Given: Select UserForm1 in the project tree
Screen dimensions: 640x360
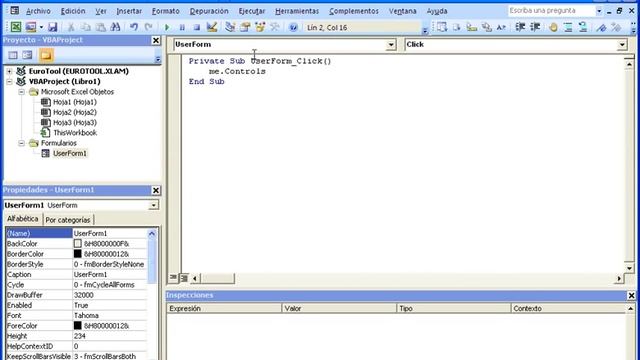Looking at the screenshot, I should 70,153.
